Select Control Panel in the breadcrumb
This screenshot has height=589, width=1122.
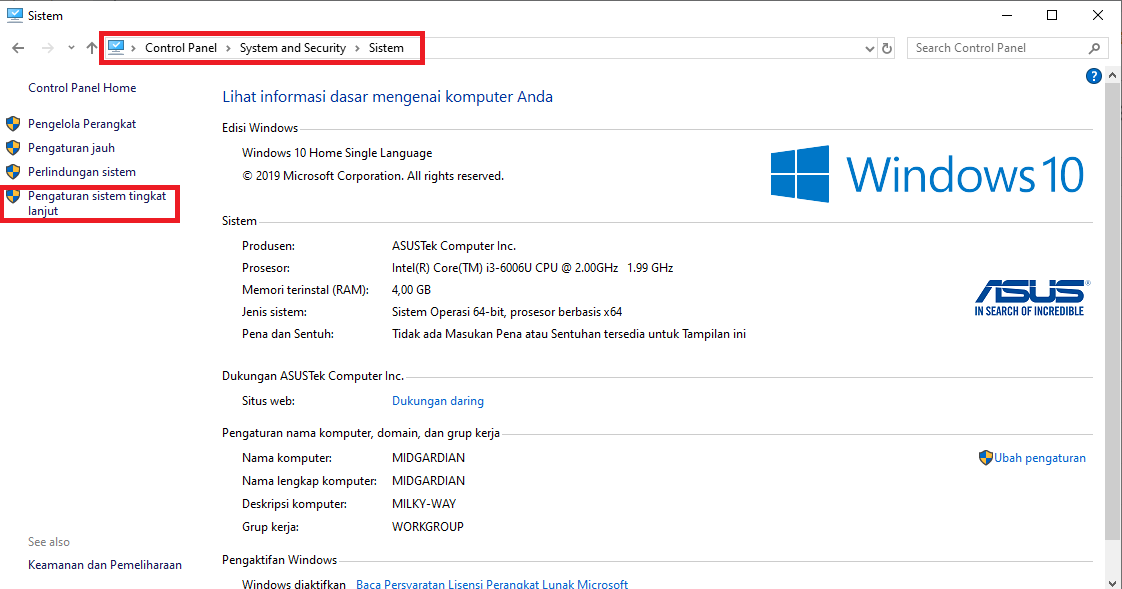[x=181, y=48]
